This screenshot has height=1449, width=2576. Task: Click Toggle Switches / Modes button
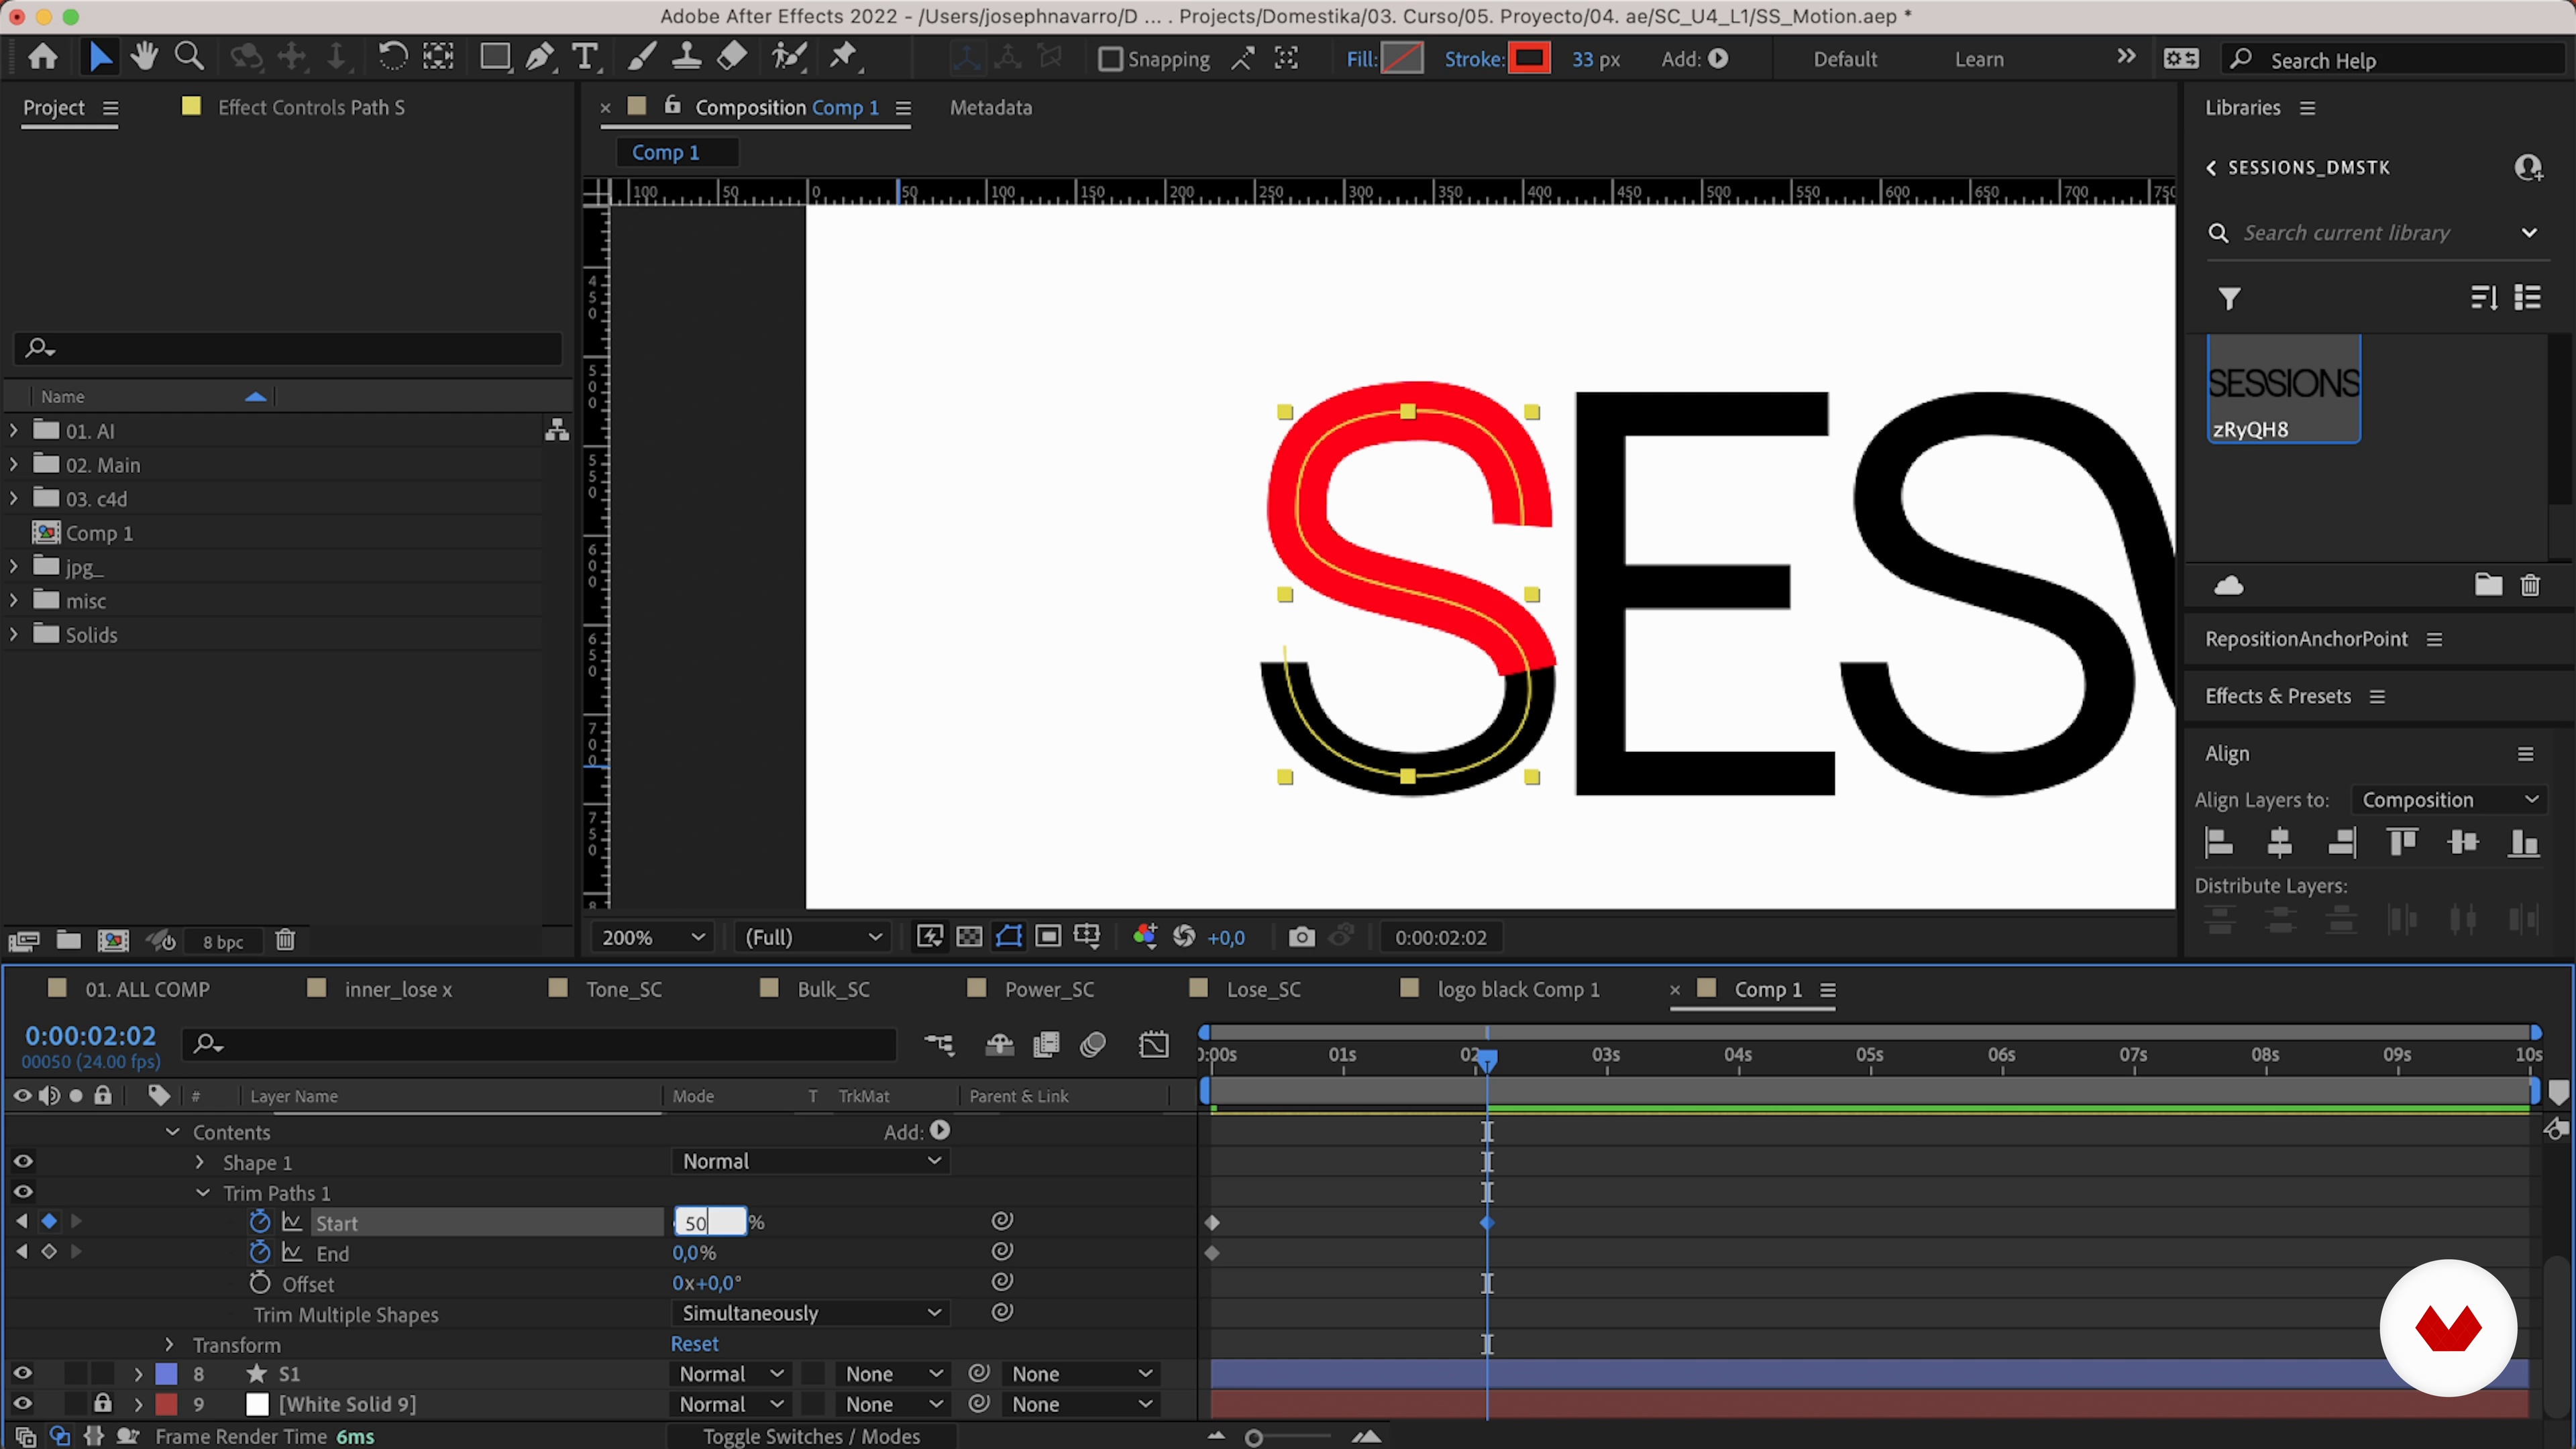point(811,1436)
